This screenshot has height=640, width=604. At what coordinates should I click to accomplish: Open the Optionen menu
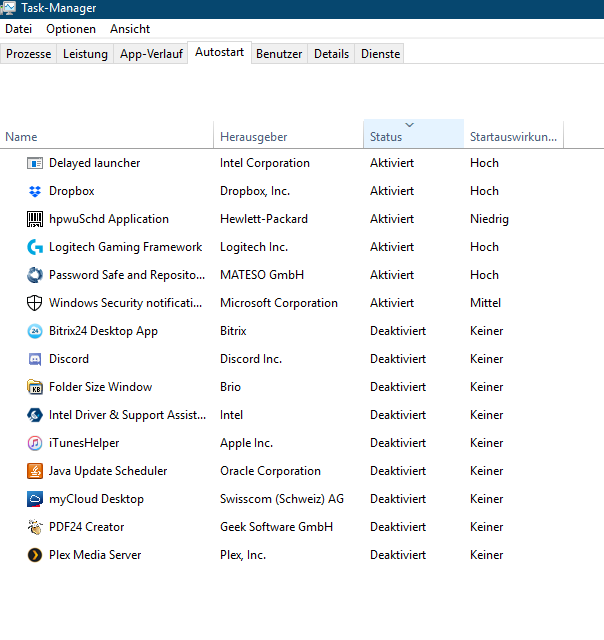click(71, 29)
